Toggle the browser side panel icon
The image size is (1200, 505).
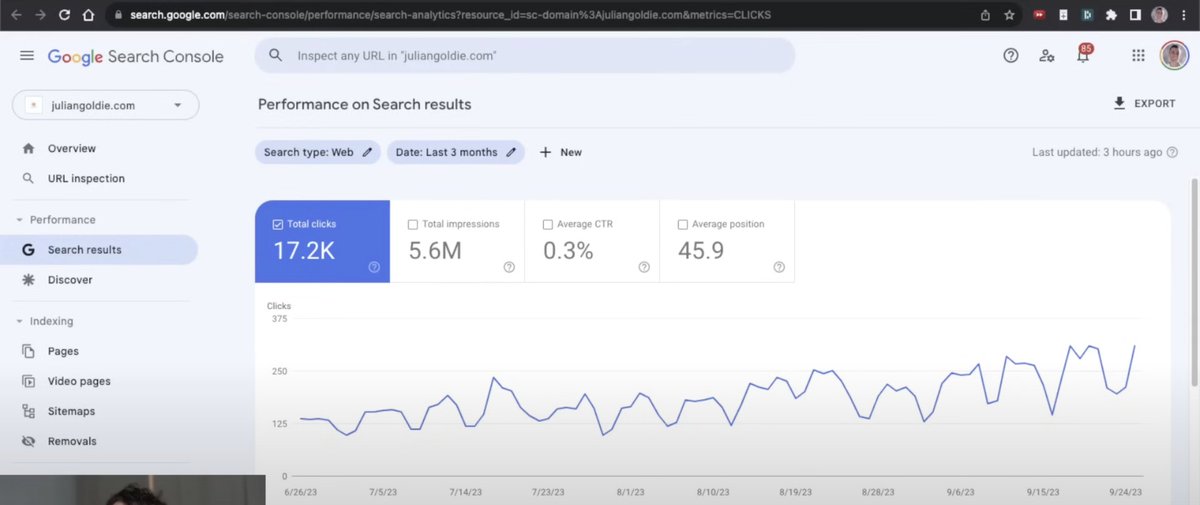coord(1135,15)
